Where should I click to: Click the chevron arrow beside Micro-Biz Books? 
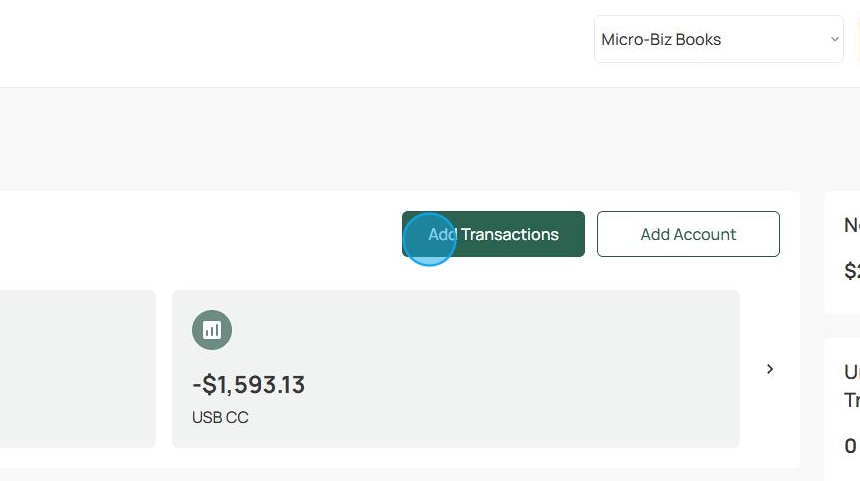pos(834,39)
